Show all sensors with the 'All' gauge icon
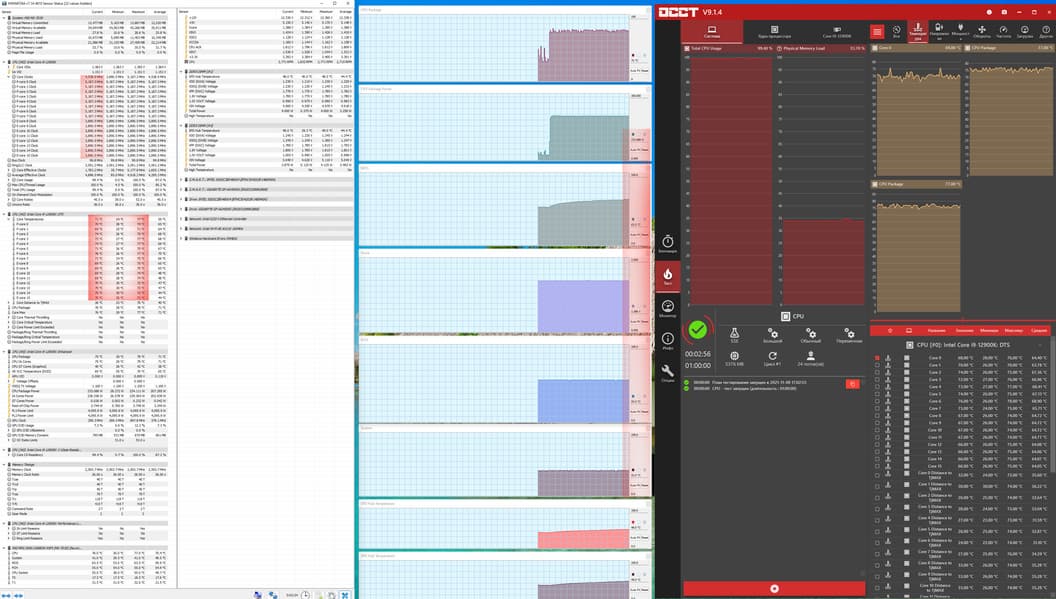1056x599 pixels. (896, 32)
